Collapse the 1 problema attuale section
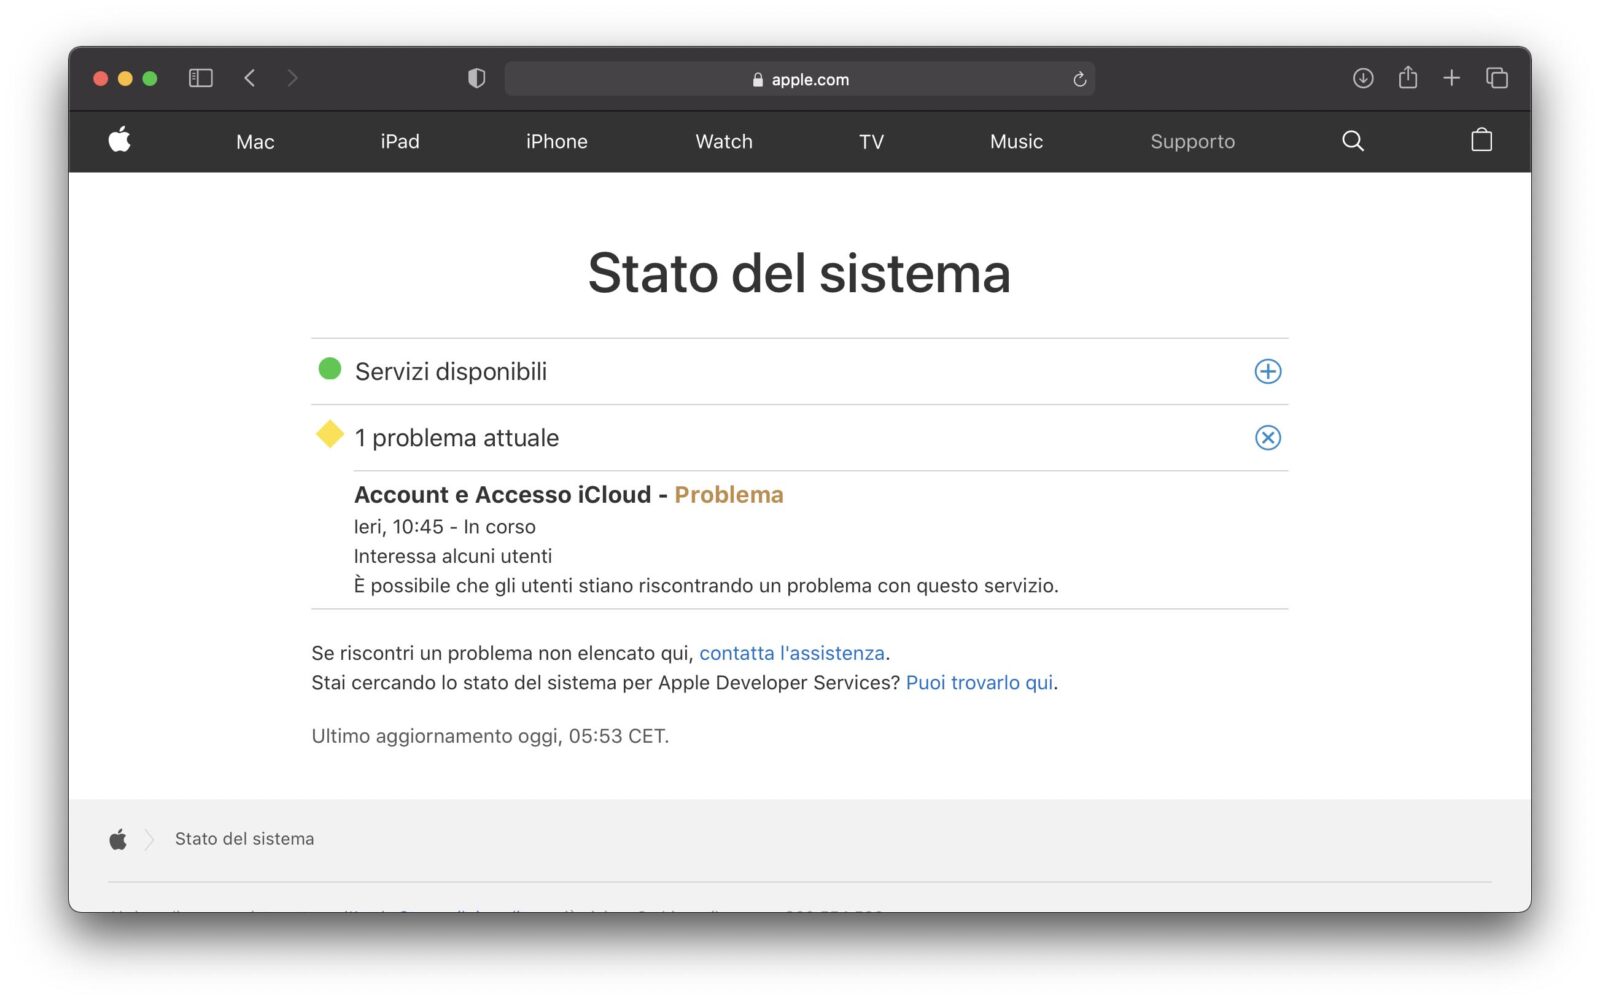 point(1268,437)
